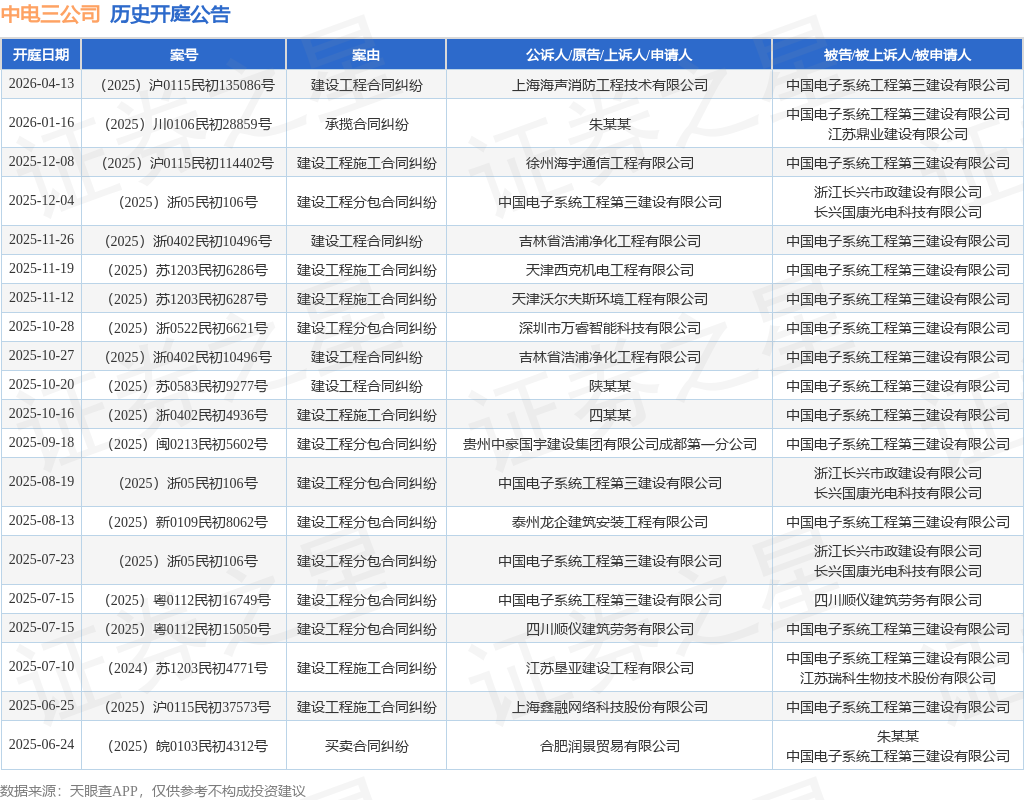Viewport: 1024px width, 800px height.
Task: Click plaintiff 四某某
Action: [x=609, y=415]
